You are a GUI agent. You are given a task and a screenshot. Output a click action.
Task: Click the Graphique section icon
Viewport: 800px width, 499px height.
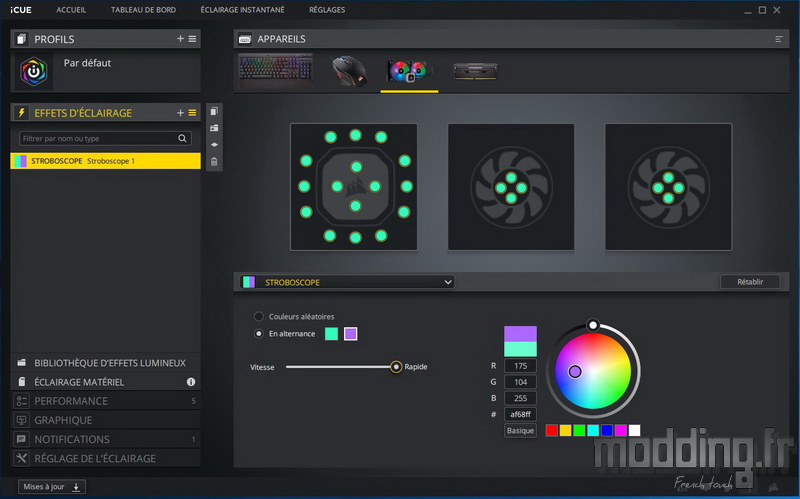click(x=21, y=420)
